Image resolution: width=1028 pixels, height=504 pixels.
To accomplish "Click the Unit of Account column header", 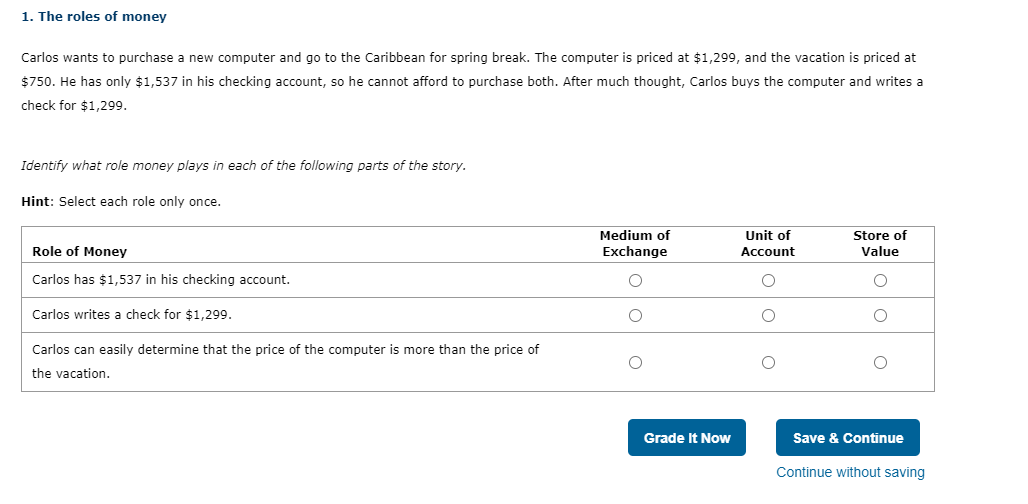I will (x=768, y=244).
